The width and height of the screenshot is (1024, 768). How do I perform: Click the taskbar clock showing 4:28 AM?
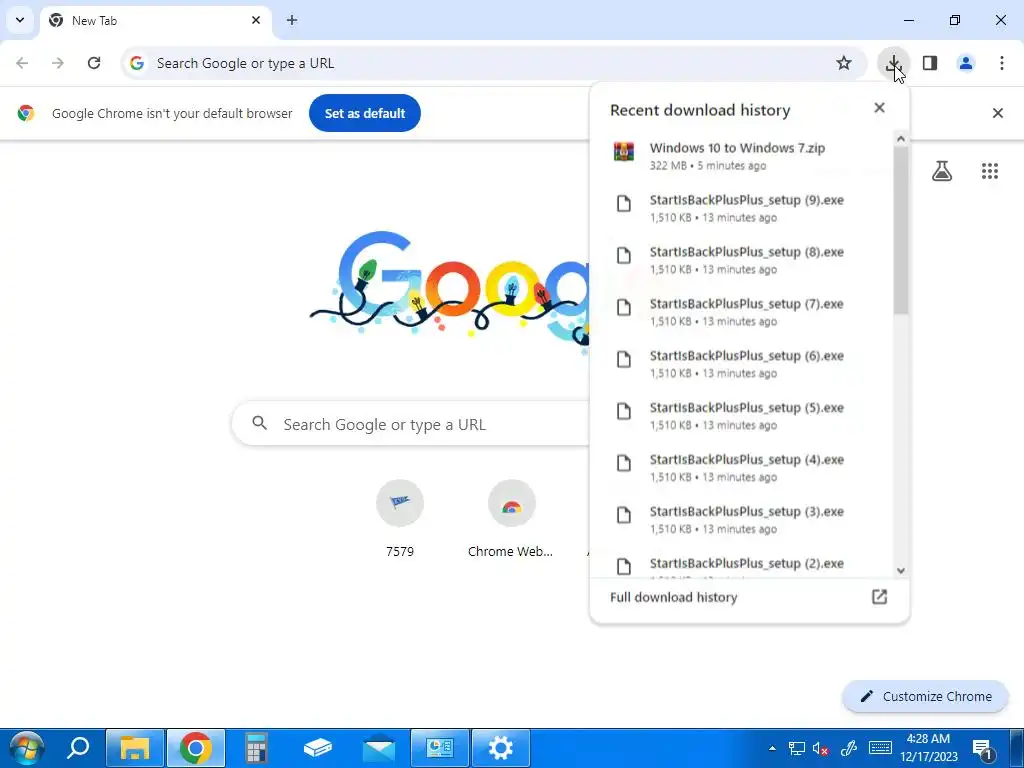tap(929, 748)
